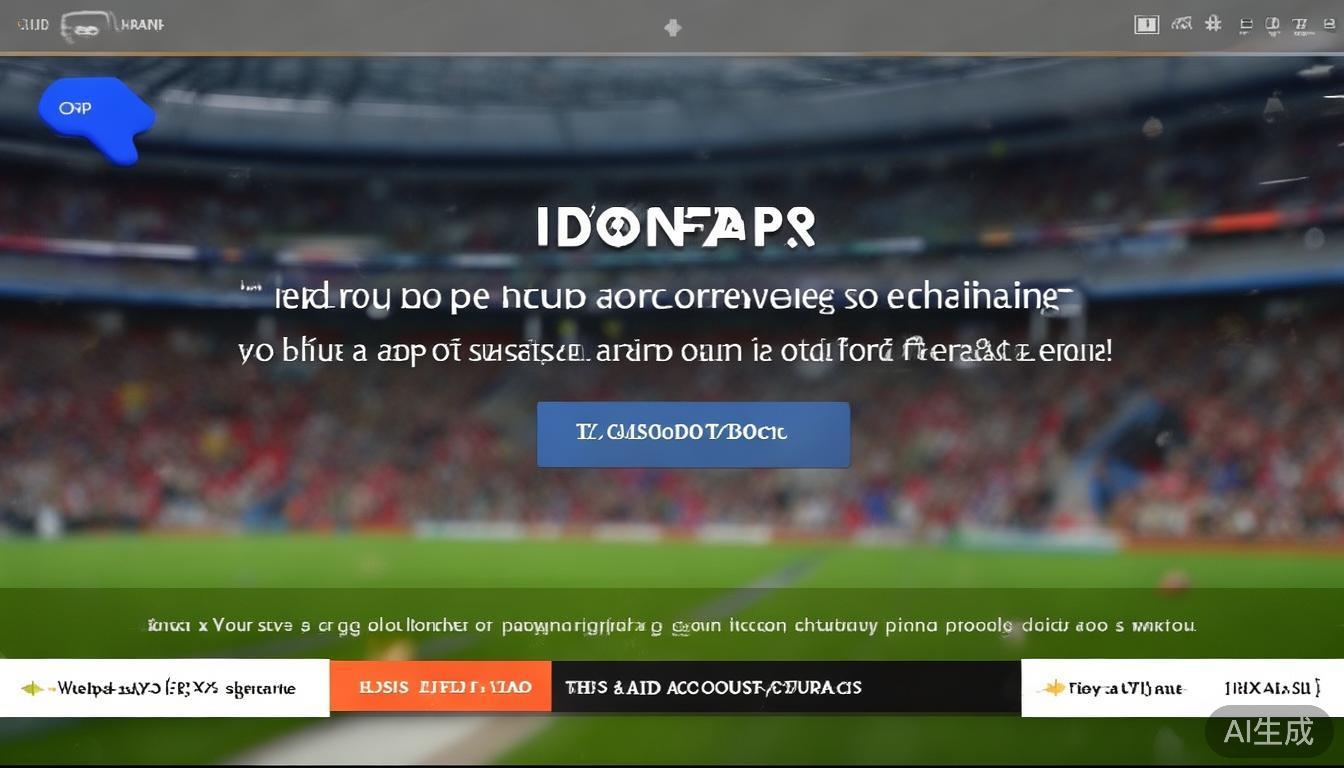Screen dimensions: 1344x768
Task: Open the CIUD item in the top-left header
Action: click(x=33, y=25)
